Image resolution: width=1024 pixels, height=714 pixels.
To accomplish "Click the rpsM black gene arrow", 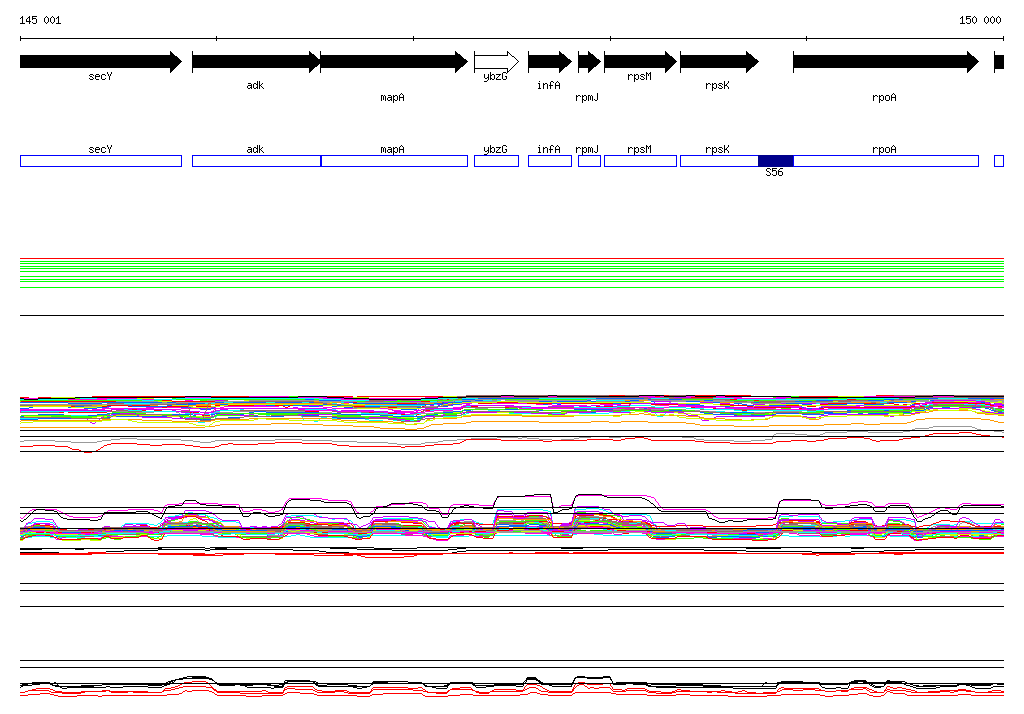I will click(641, 62).
